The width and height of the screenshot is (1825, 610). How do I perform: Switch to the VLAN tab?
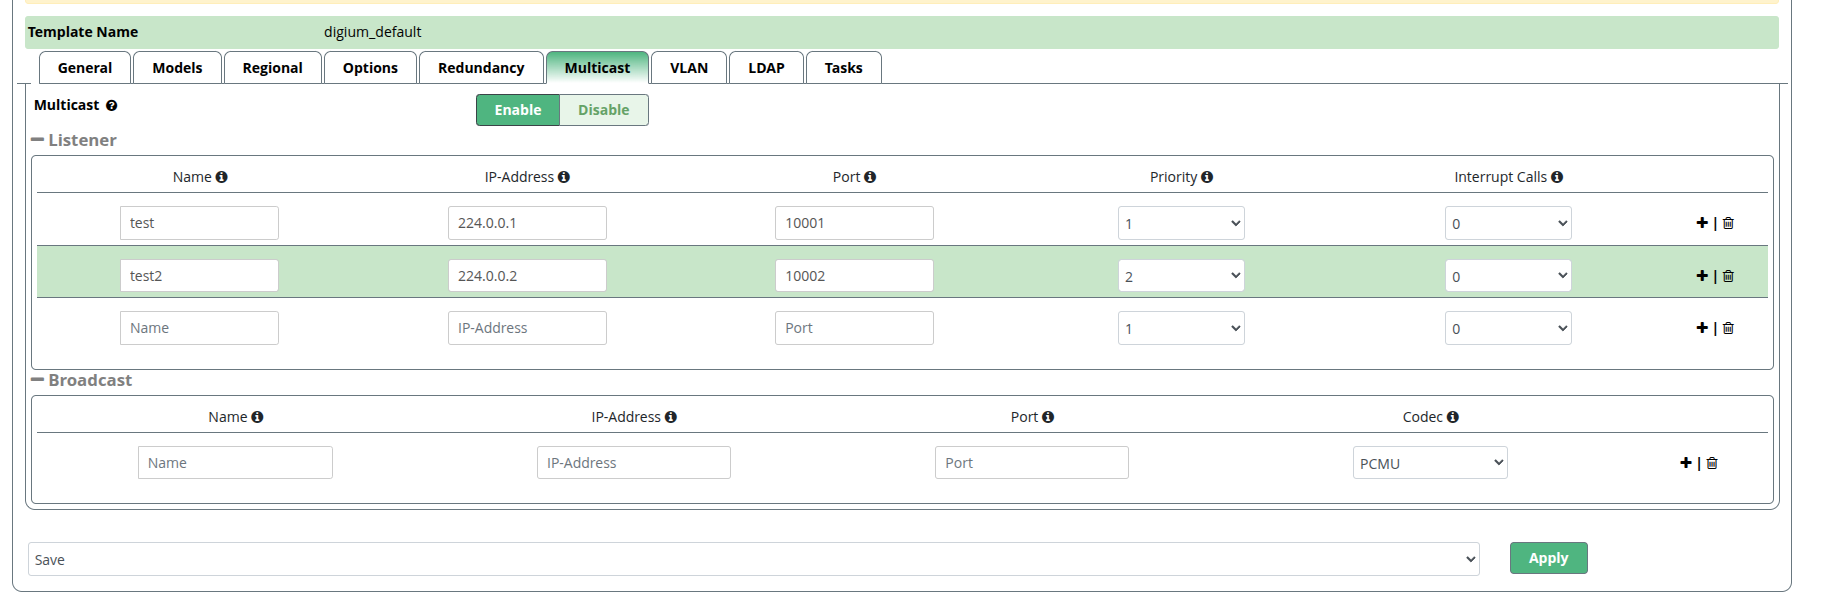coord(688,68)
